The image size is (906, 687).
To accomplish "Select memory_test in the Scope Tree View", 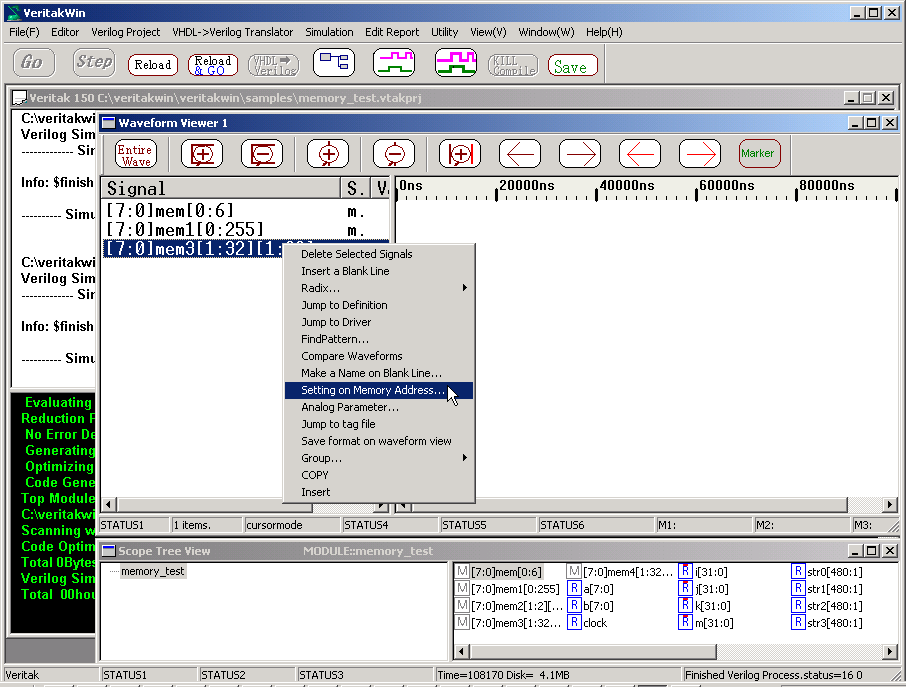I will (x=153, y=571).
